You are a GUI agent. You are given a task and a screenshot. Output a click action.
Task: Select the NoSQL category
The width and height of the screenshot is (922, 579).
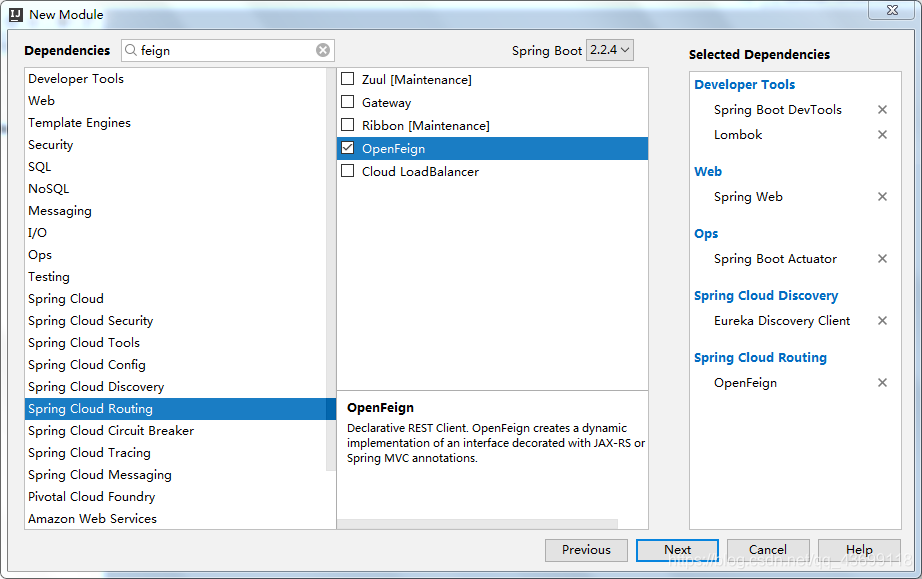(x=175, y=189)
